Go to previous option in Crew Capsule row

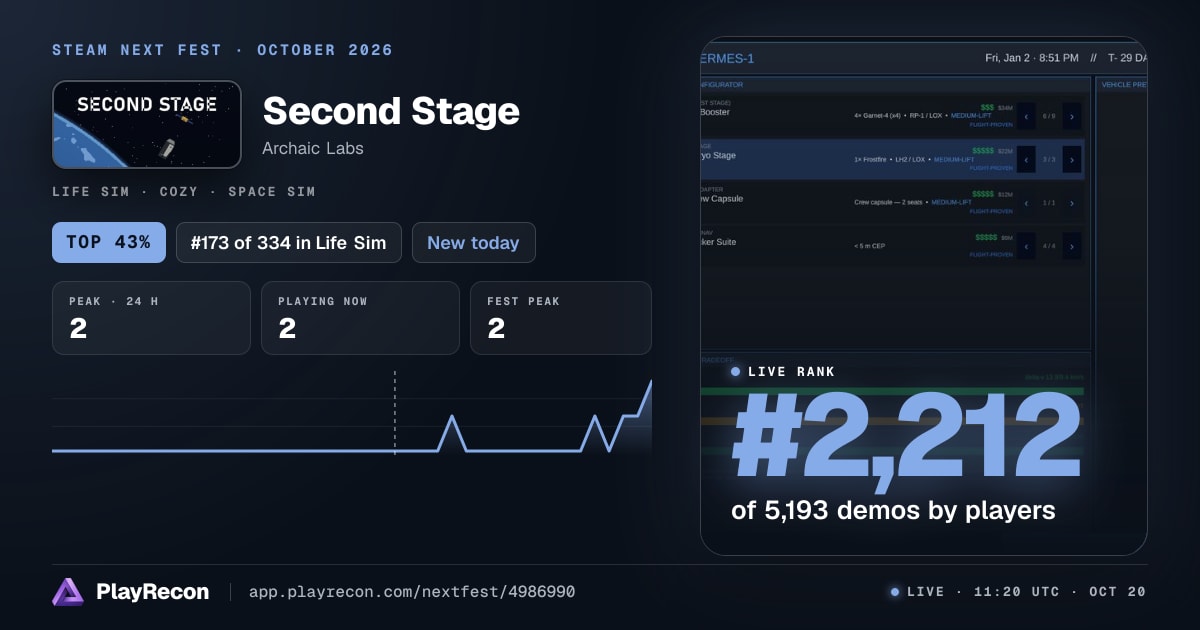coord(1026,203)
